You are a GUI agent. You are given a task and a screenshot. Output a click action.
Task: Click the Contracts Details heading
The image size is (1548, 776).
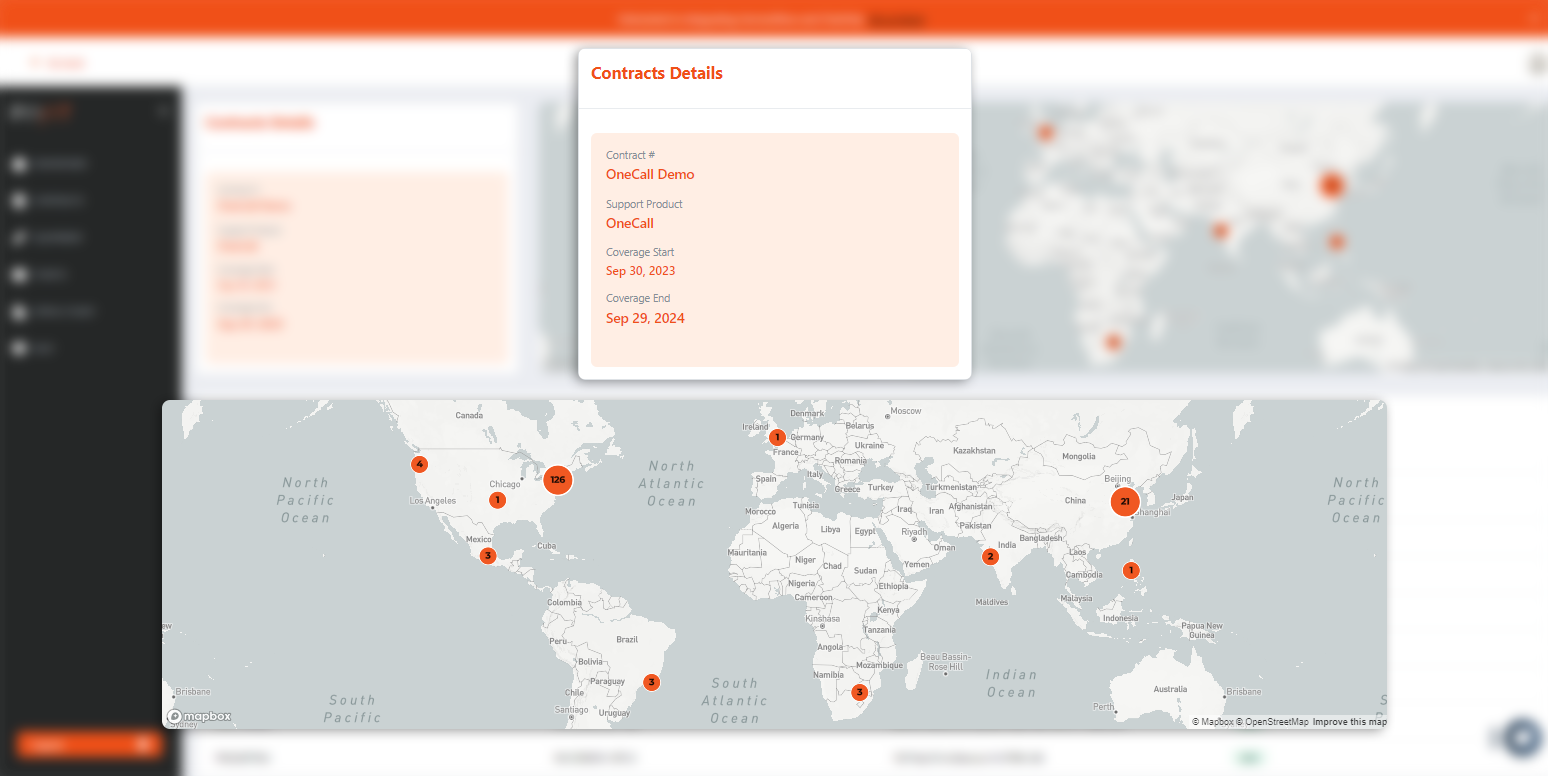(657, 73)
